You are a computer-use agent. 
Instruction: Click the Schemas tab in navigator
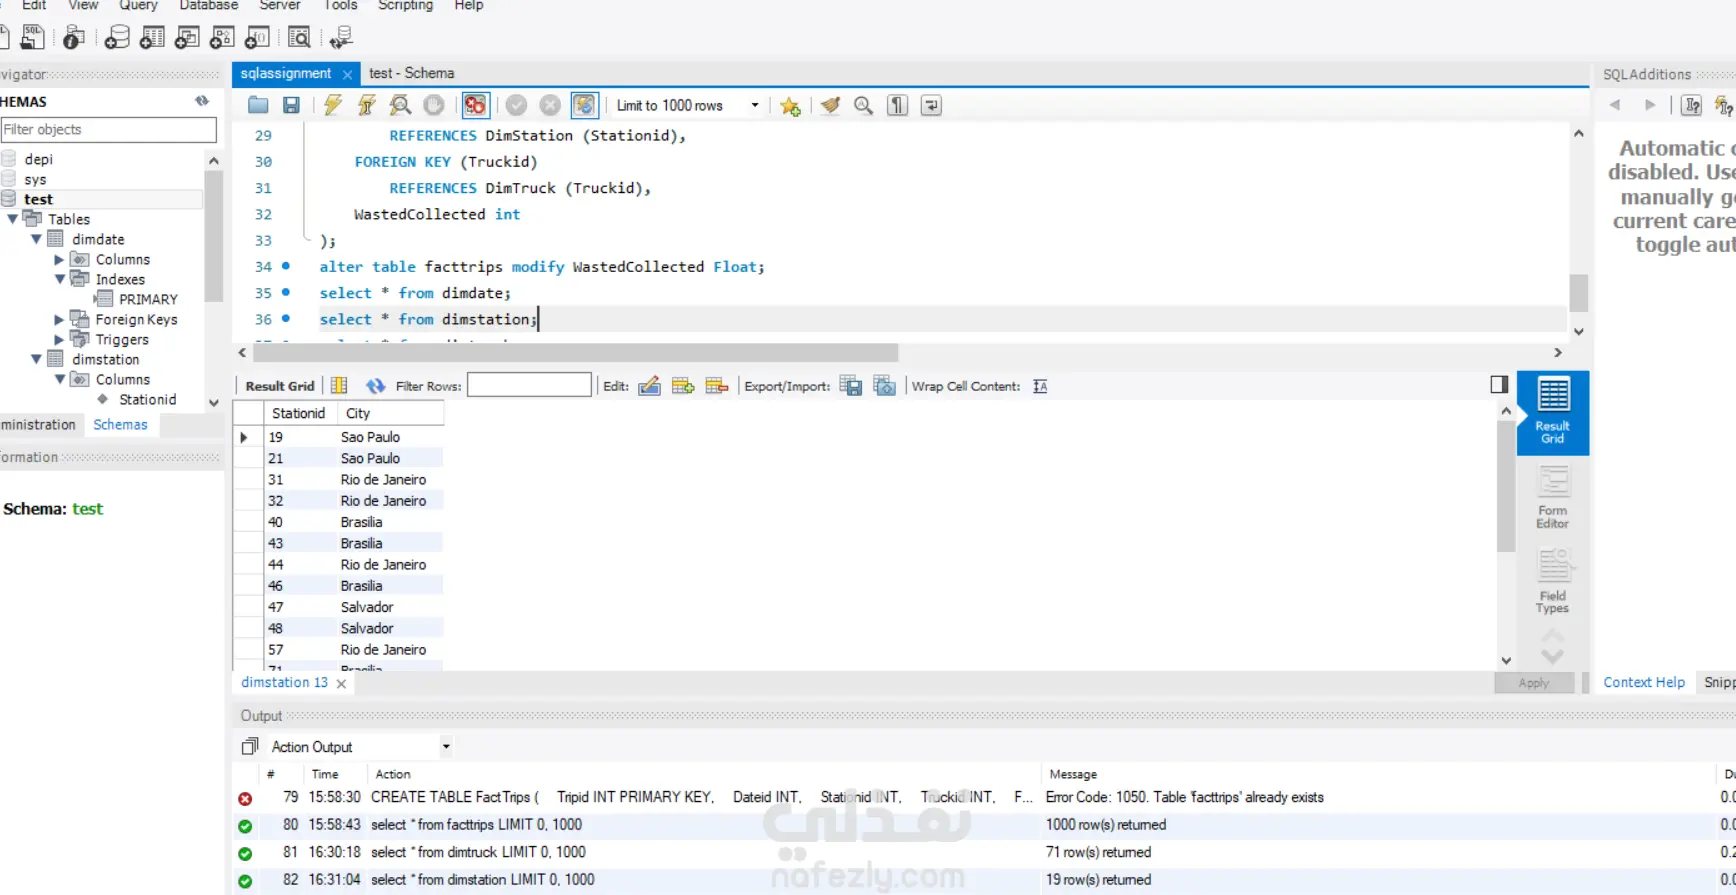pyautogui.click(x=120, y=424)
